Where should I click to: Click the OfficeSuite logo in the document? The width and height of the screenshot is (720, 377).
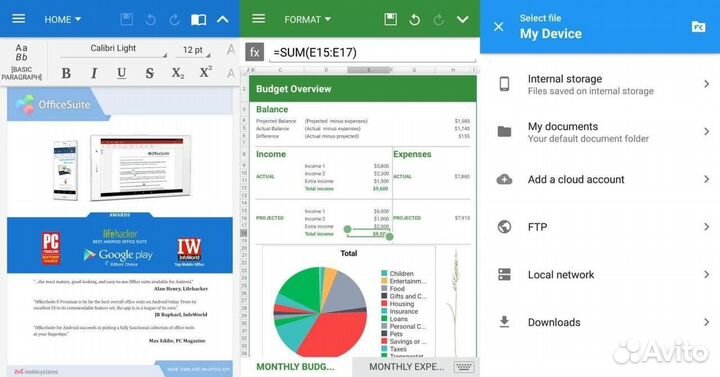[53, 105]
